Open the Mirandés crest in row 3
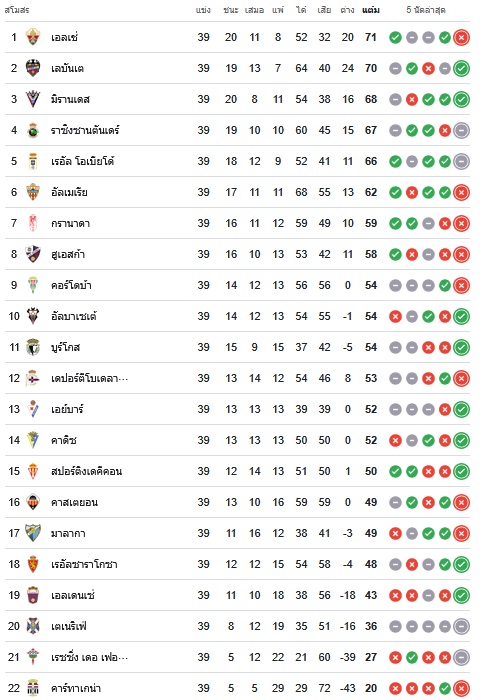The width and height of the screenshot is (485, 700). pyautogui.click(x=33, y=99)
